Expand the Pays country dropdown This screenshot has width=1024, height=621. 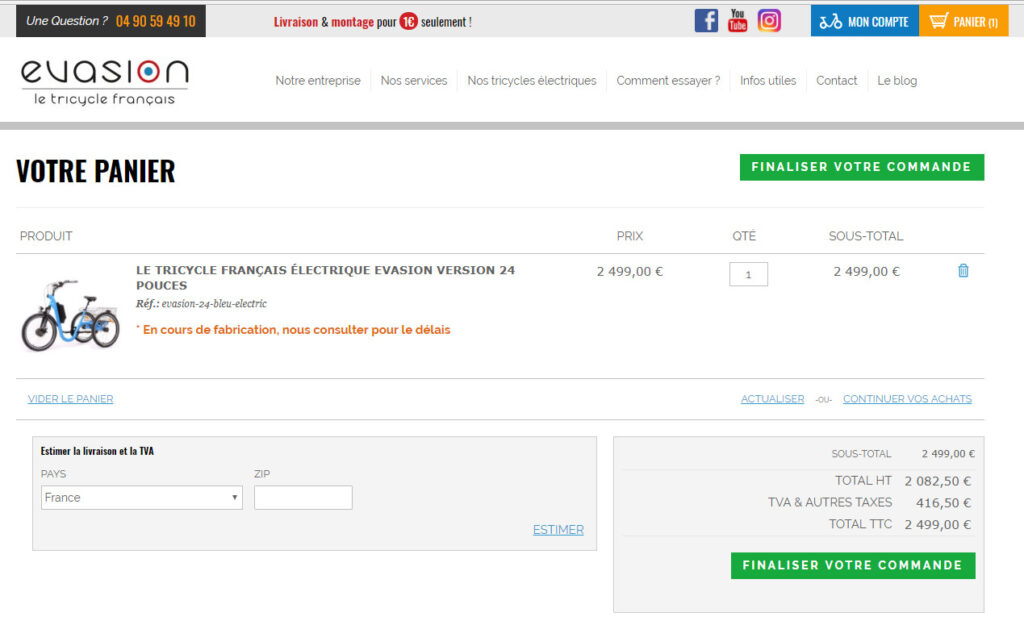[x=141, y=497]
